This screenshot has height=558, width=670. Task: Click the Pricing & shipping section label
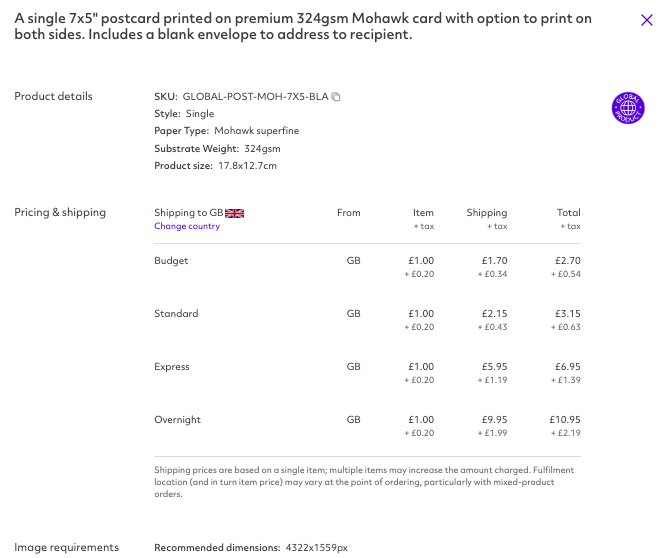click(60, 212)
